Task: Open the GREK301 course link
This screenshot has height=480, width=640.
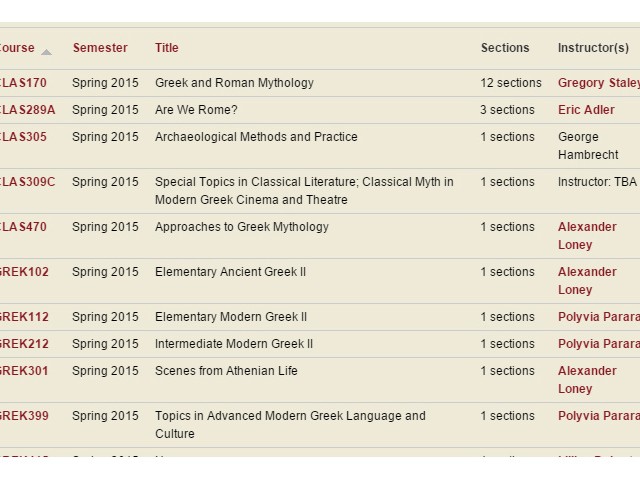Action: (24, 371)
